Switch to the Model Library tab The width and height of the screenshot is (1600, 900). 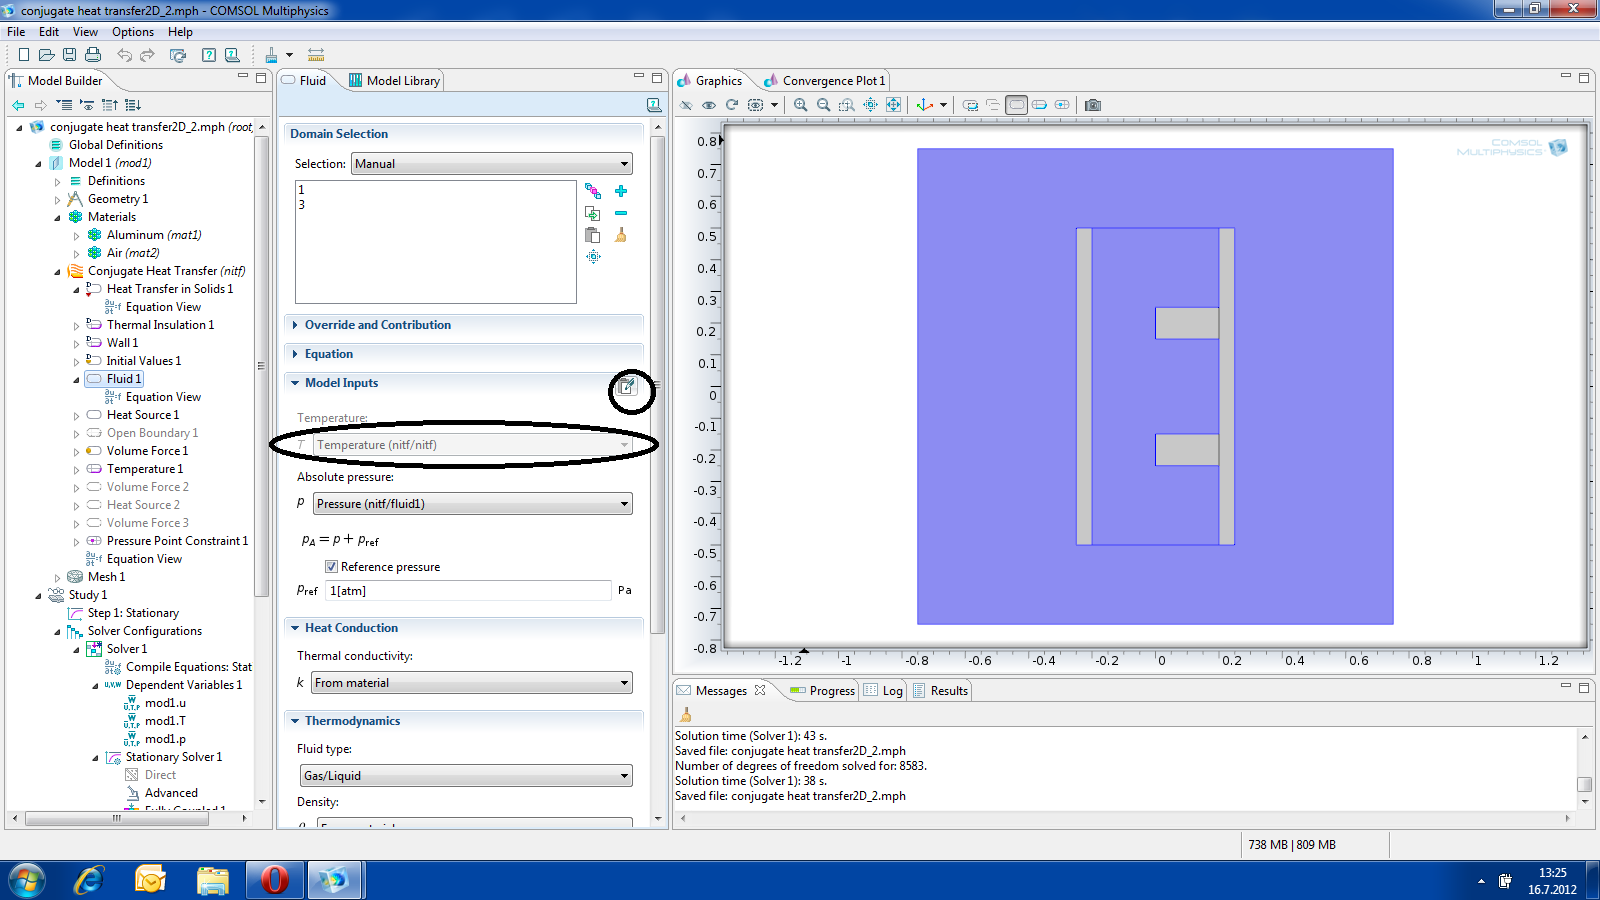pos(394,81)
